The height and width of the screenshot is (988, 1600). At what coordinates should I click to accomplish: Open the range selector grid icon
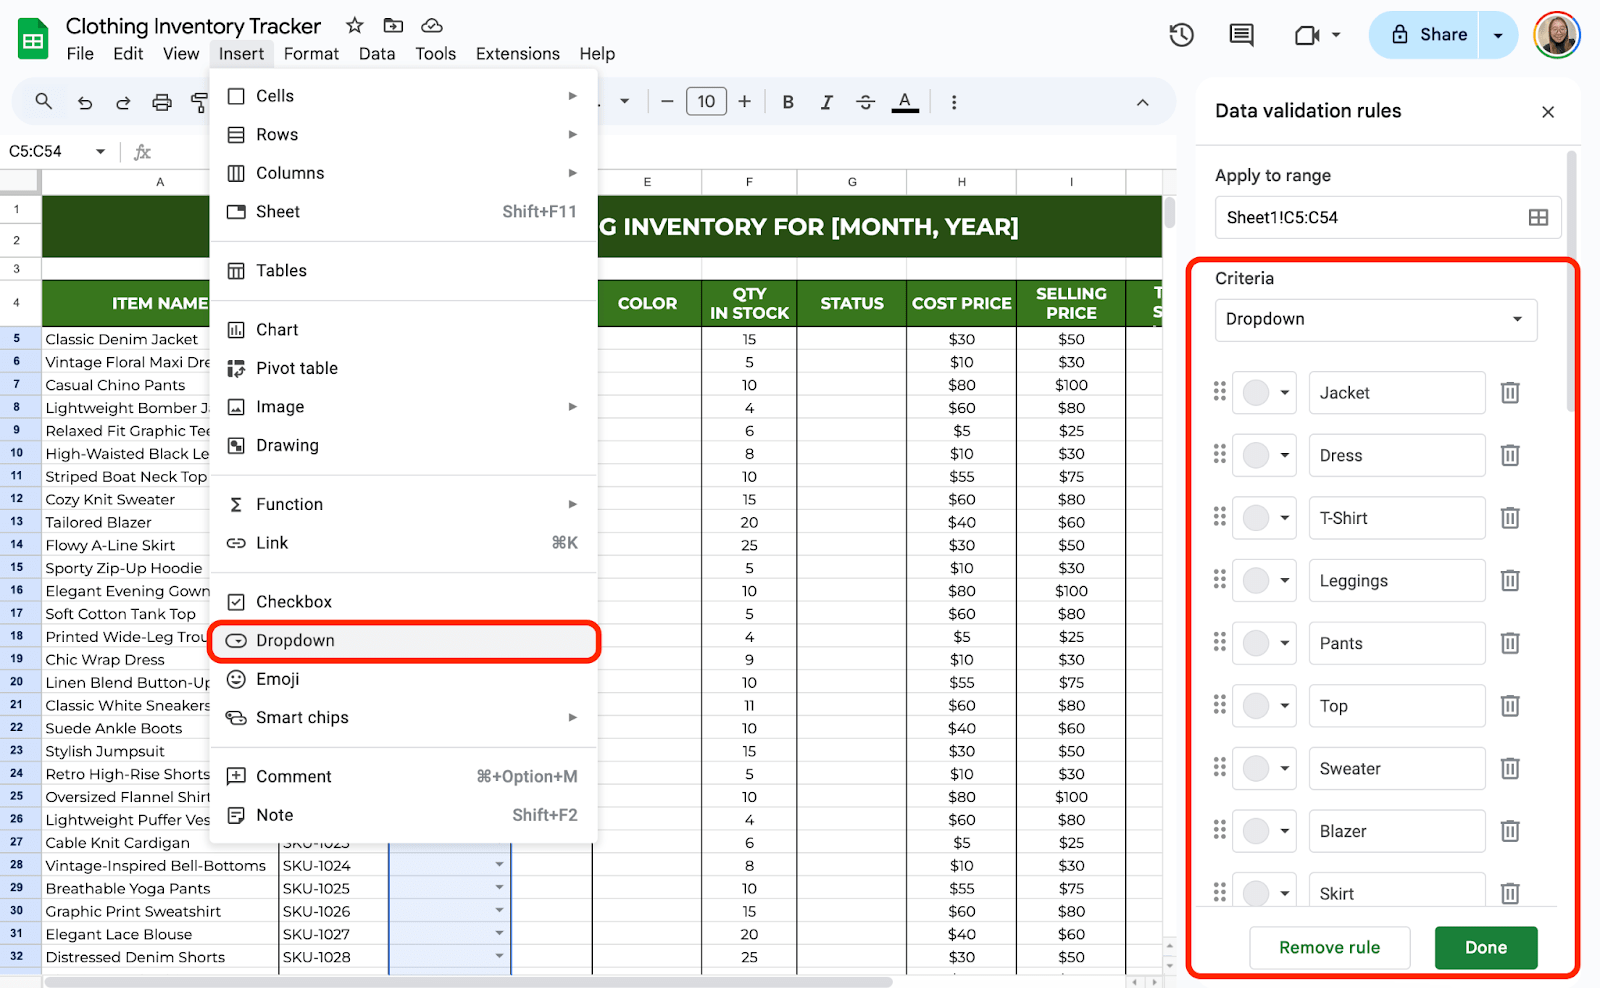click(1538, 217)
